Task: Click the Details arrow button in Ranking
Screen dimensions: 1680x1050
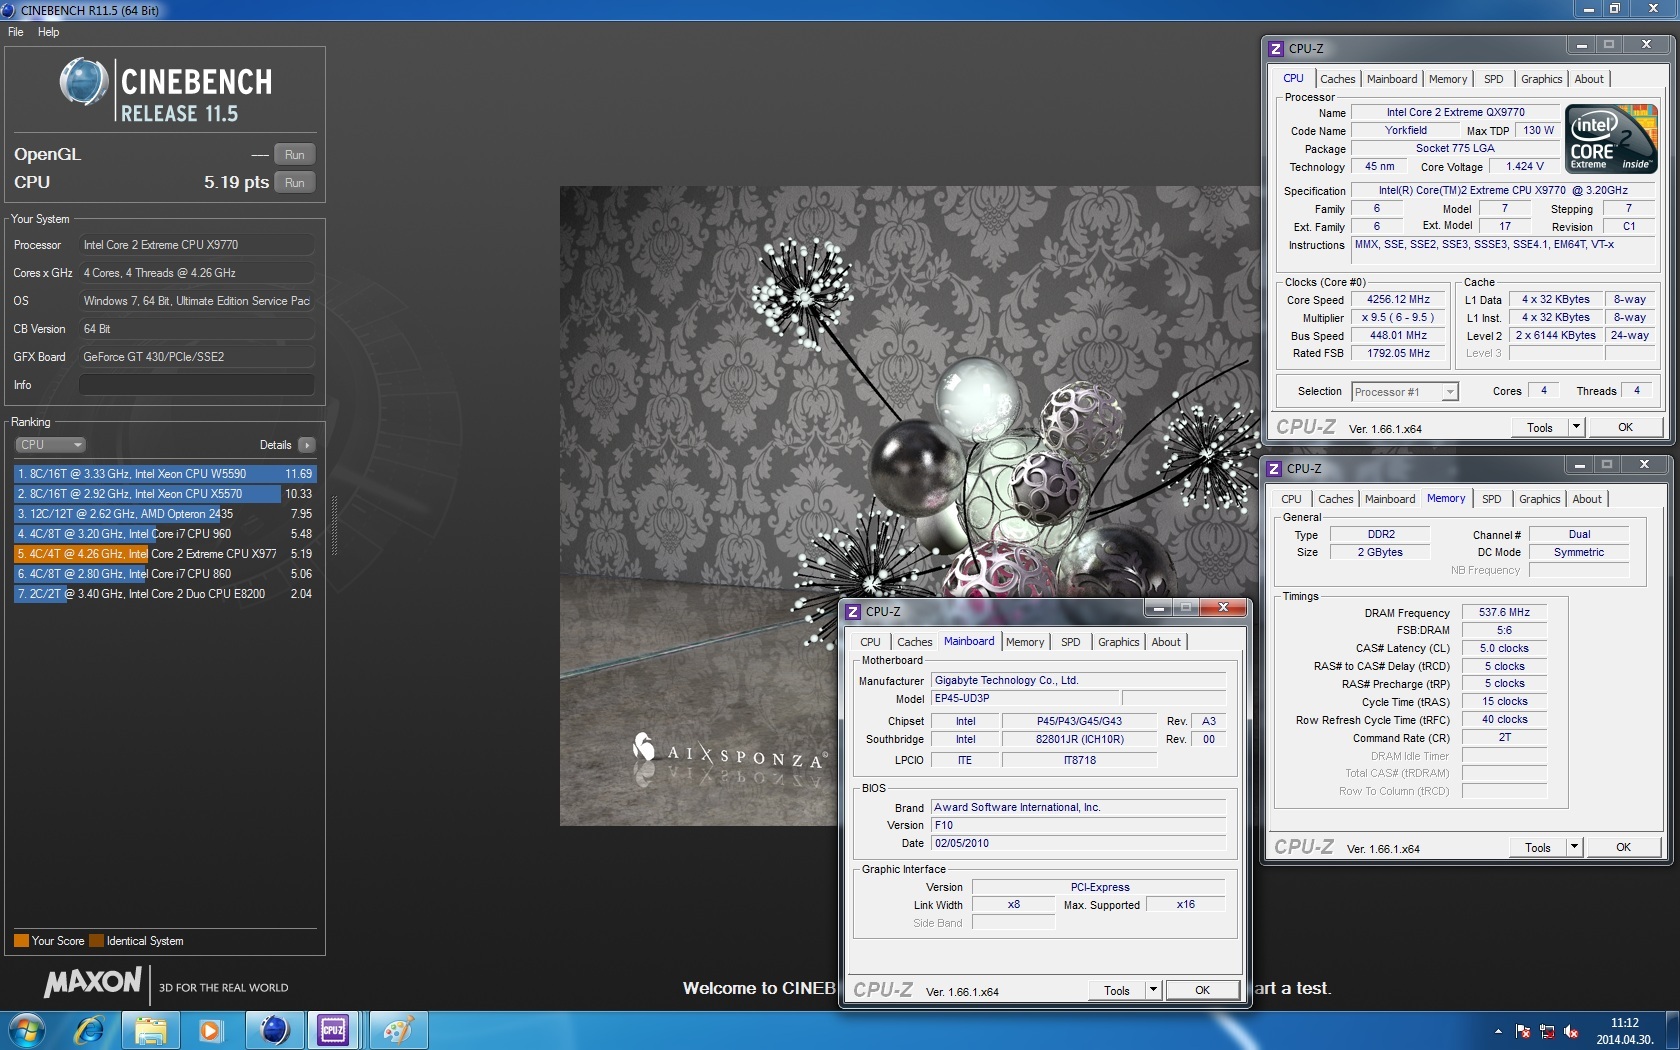Action: click(x=307, y=445)
